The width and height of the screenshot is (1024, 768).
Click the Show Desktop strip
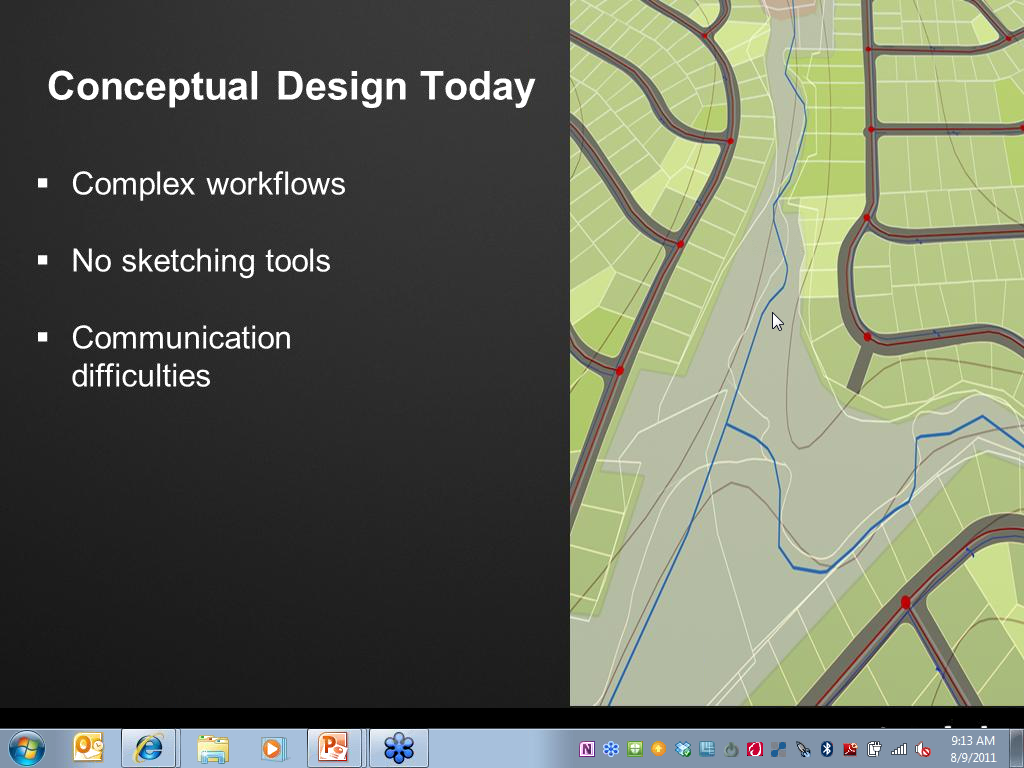1017,748
